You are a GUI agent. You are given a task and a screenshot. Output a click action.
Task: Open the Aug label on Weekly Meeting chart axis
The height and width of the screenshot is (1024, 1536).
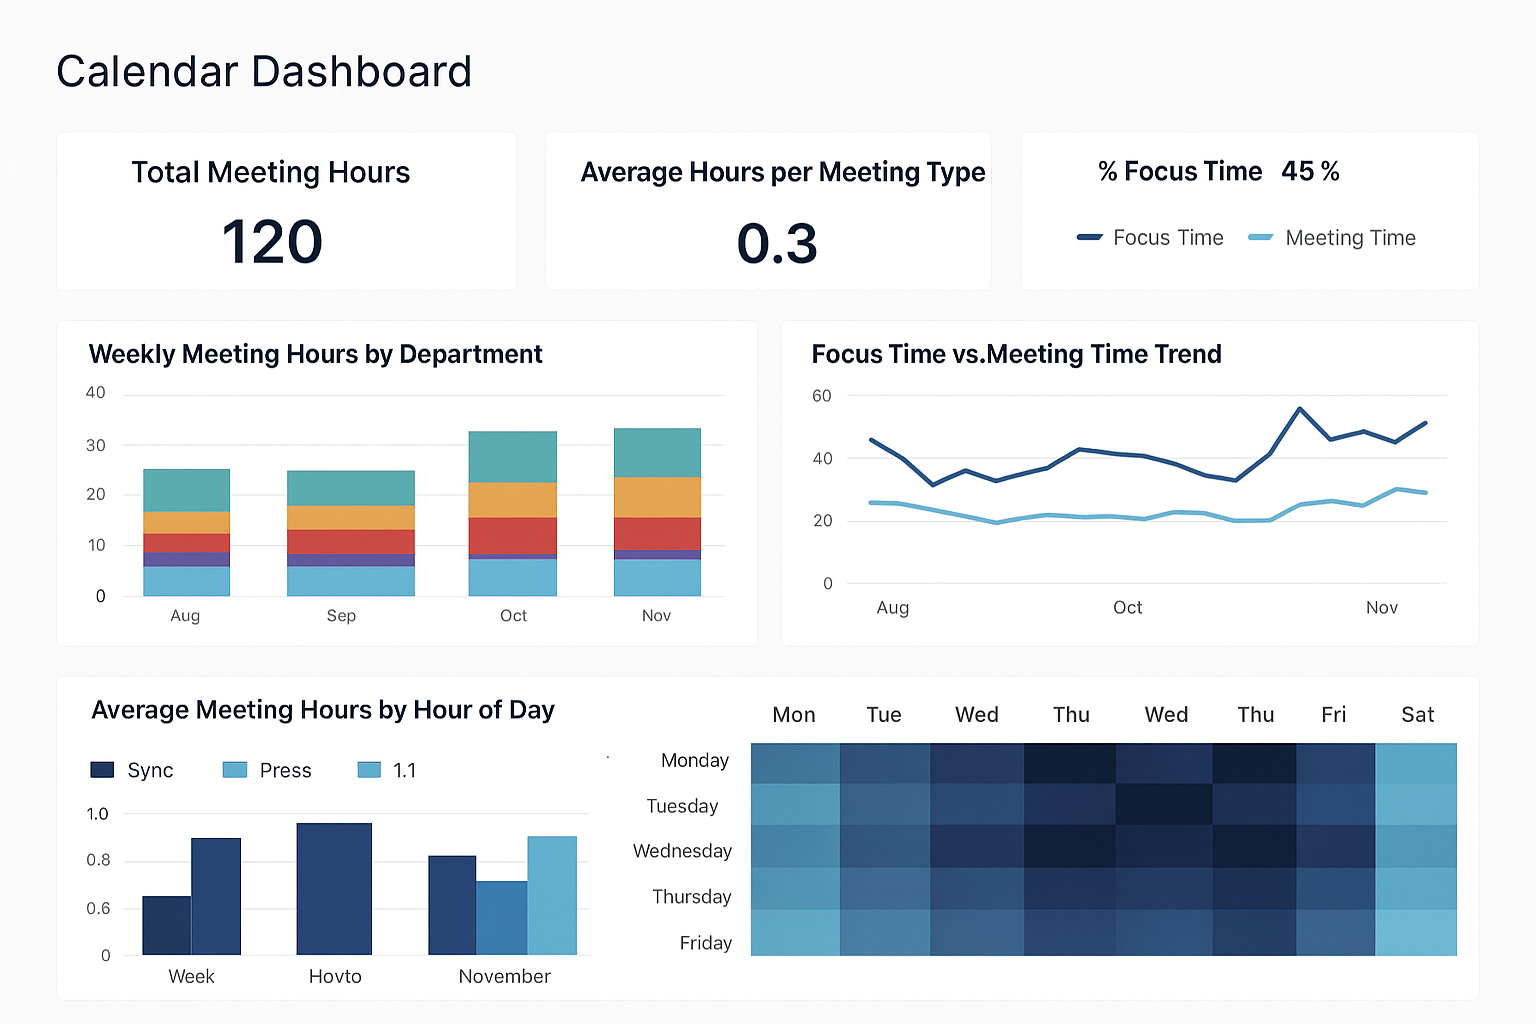185,615
